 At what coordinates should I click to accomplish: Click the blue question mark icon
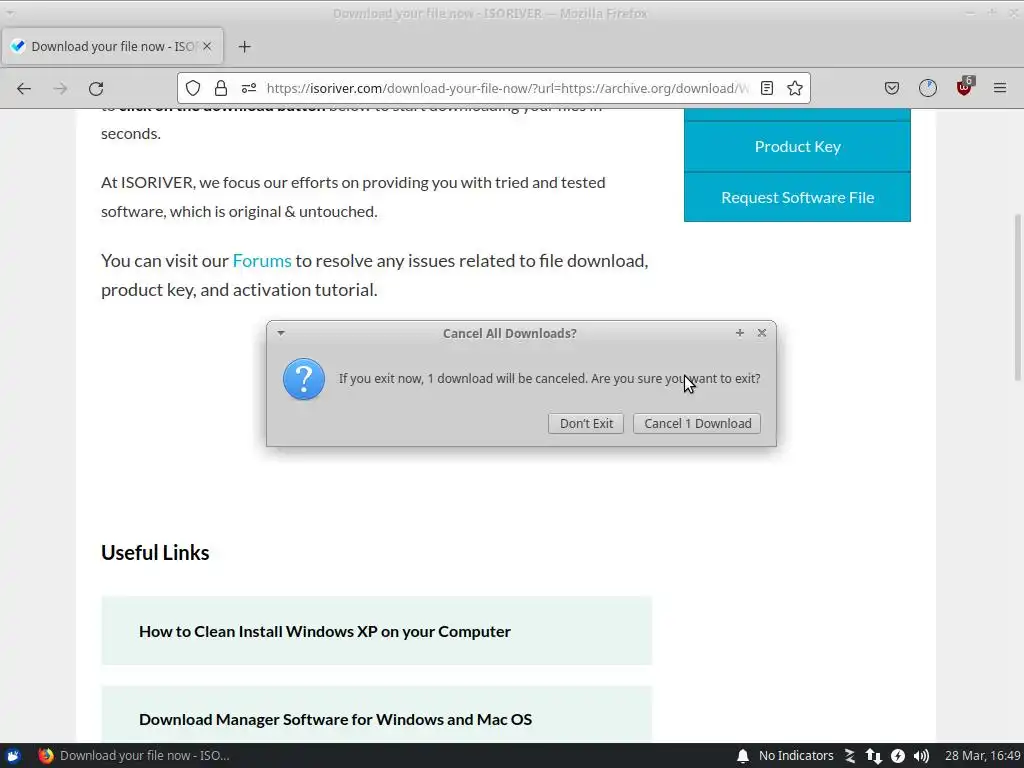tap(304, 379)
